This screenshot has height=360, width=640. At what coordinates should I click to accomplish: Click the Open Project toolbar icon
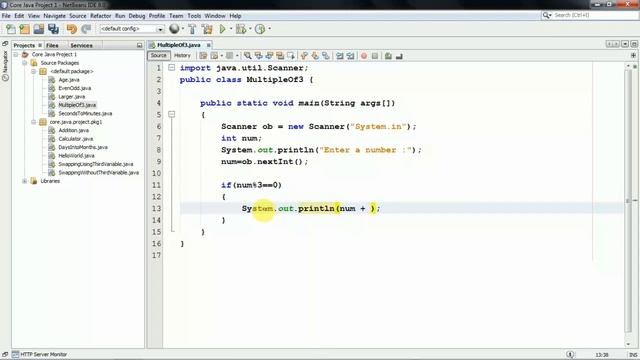click(39, 29)
